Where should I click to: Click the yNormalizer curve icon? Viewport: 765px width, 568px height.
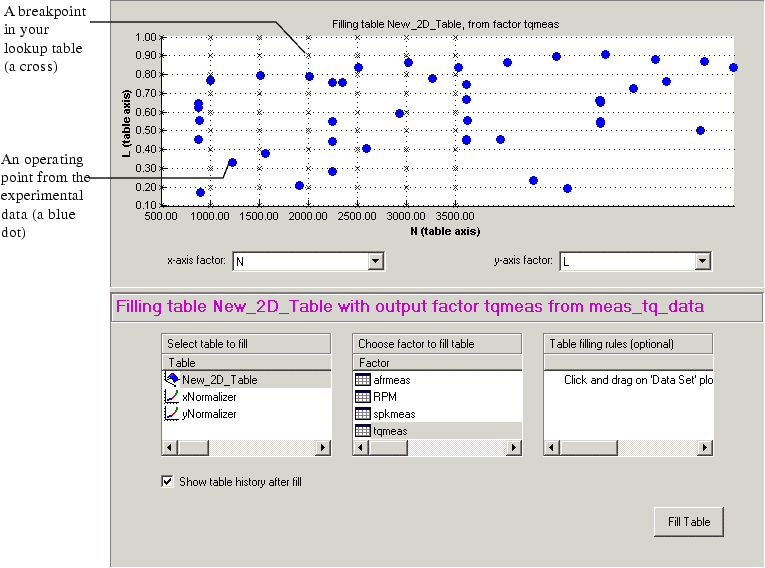point(171,413)
